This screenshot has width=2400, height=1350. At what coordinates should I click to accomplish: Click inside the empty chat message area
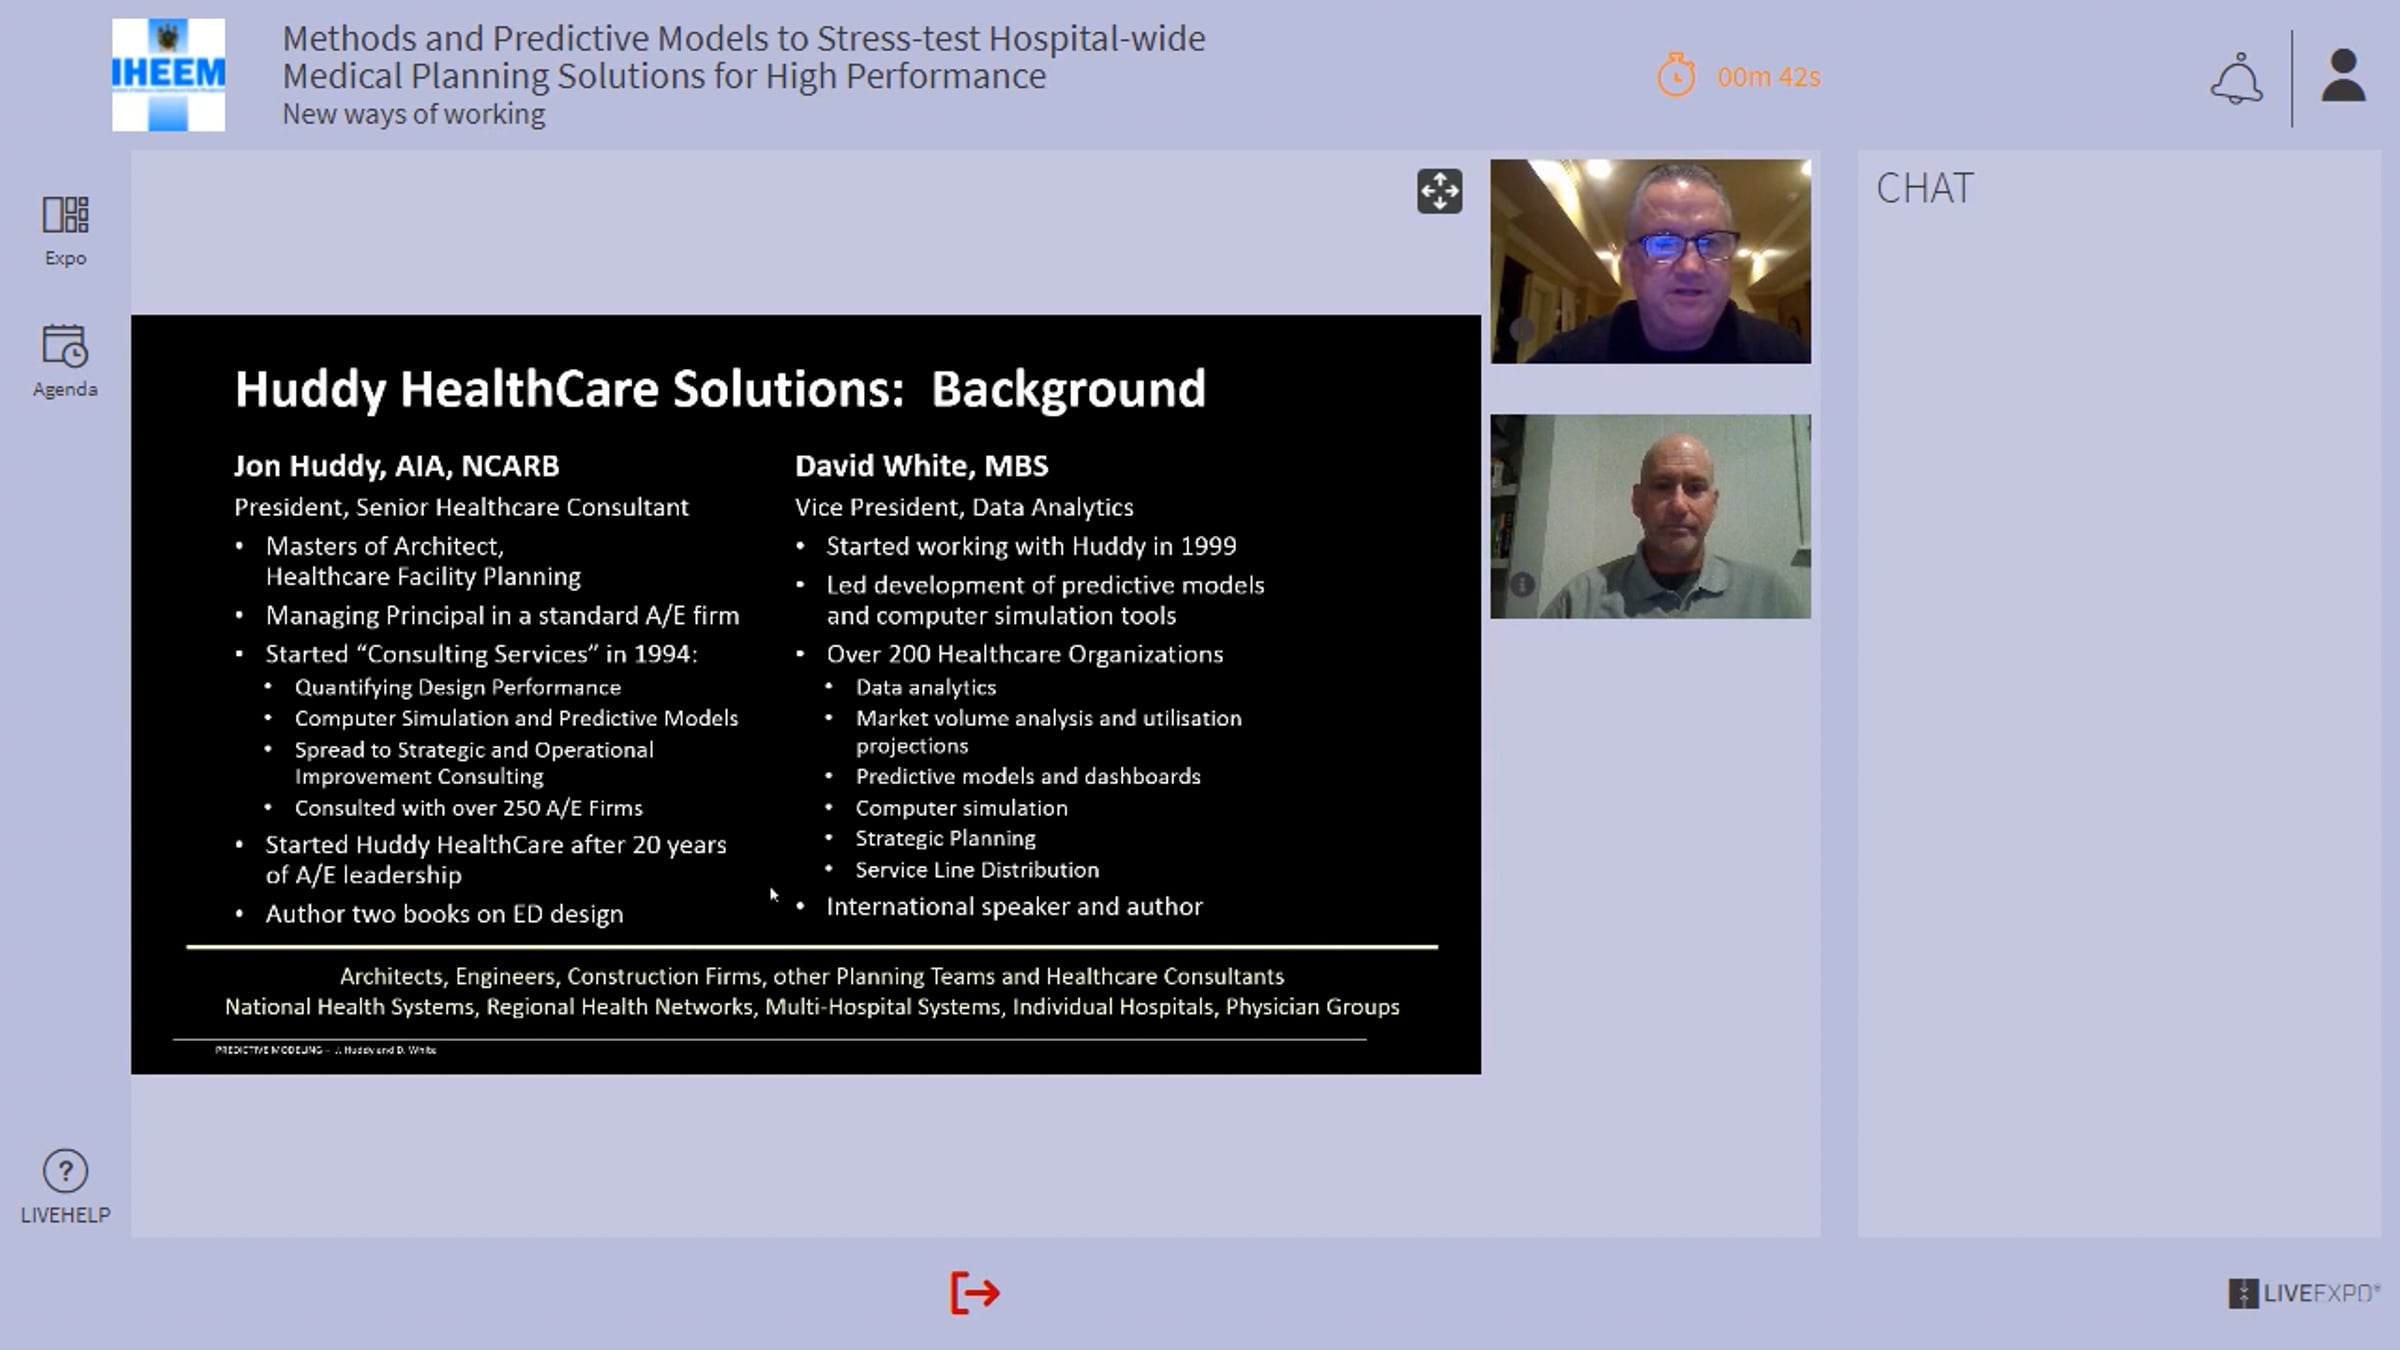pos(2118,700)
